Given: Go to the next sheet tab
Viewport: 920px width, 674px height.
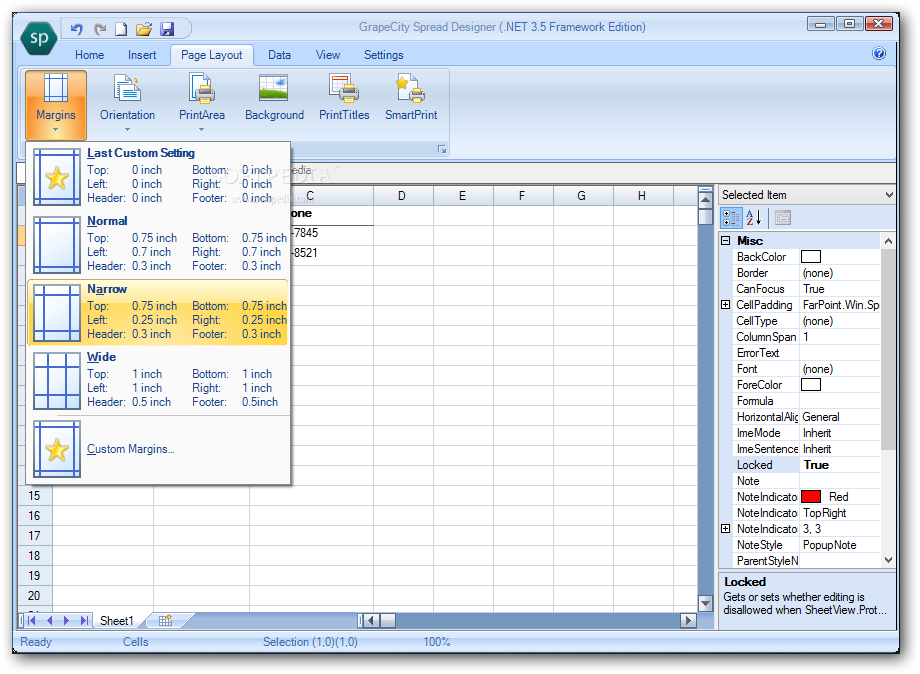Looking at the screenshot, I should [x=66, y=620].
